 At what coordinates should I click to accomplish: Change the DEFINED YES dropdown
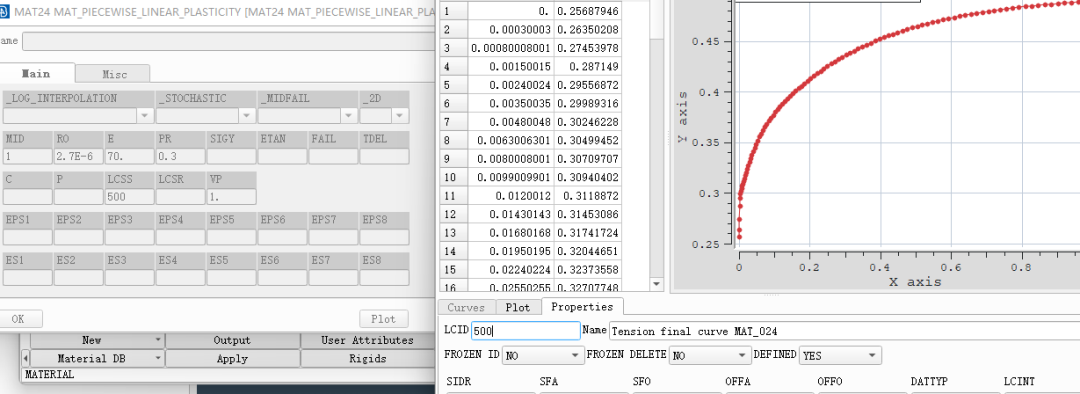840,355
